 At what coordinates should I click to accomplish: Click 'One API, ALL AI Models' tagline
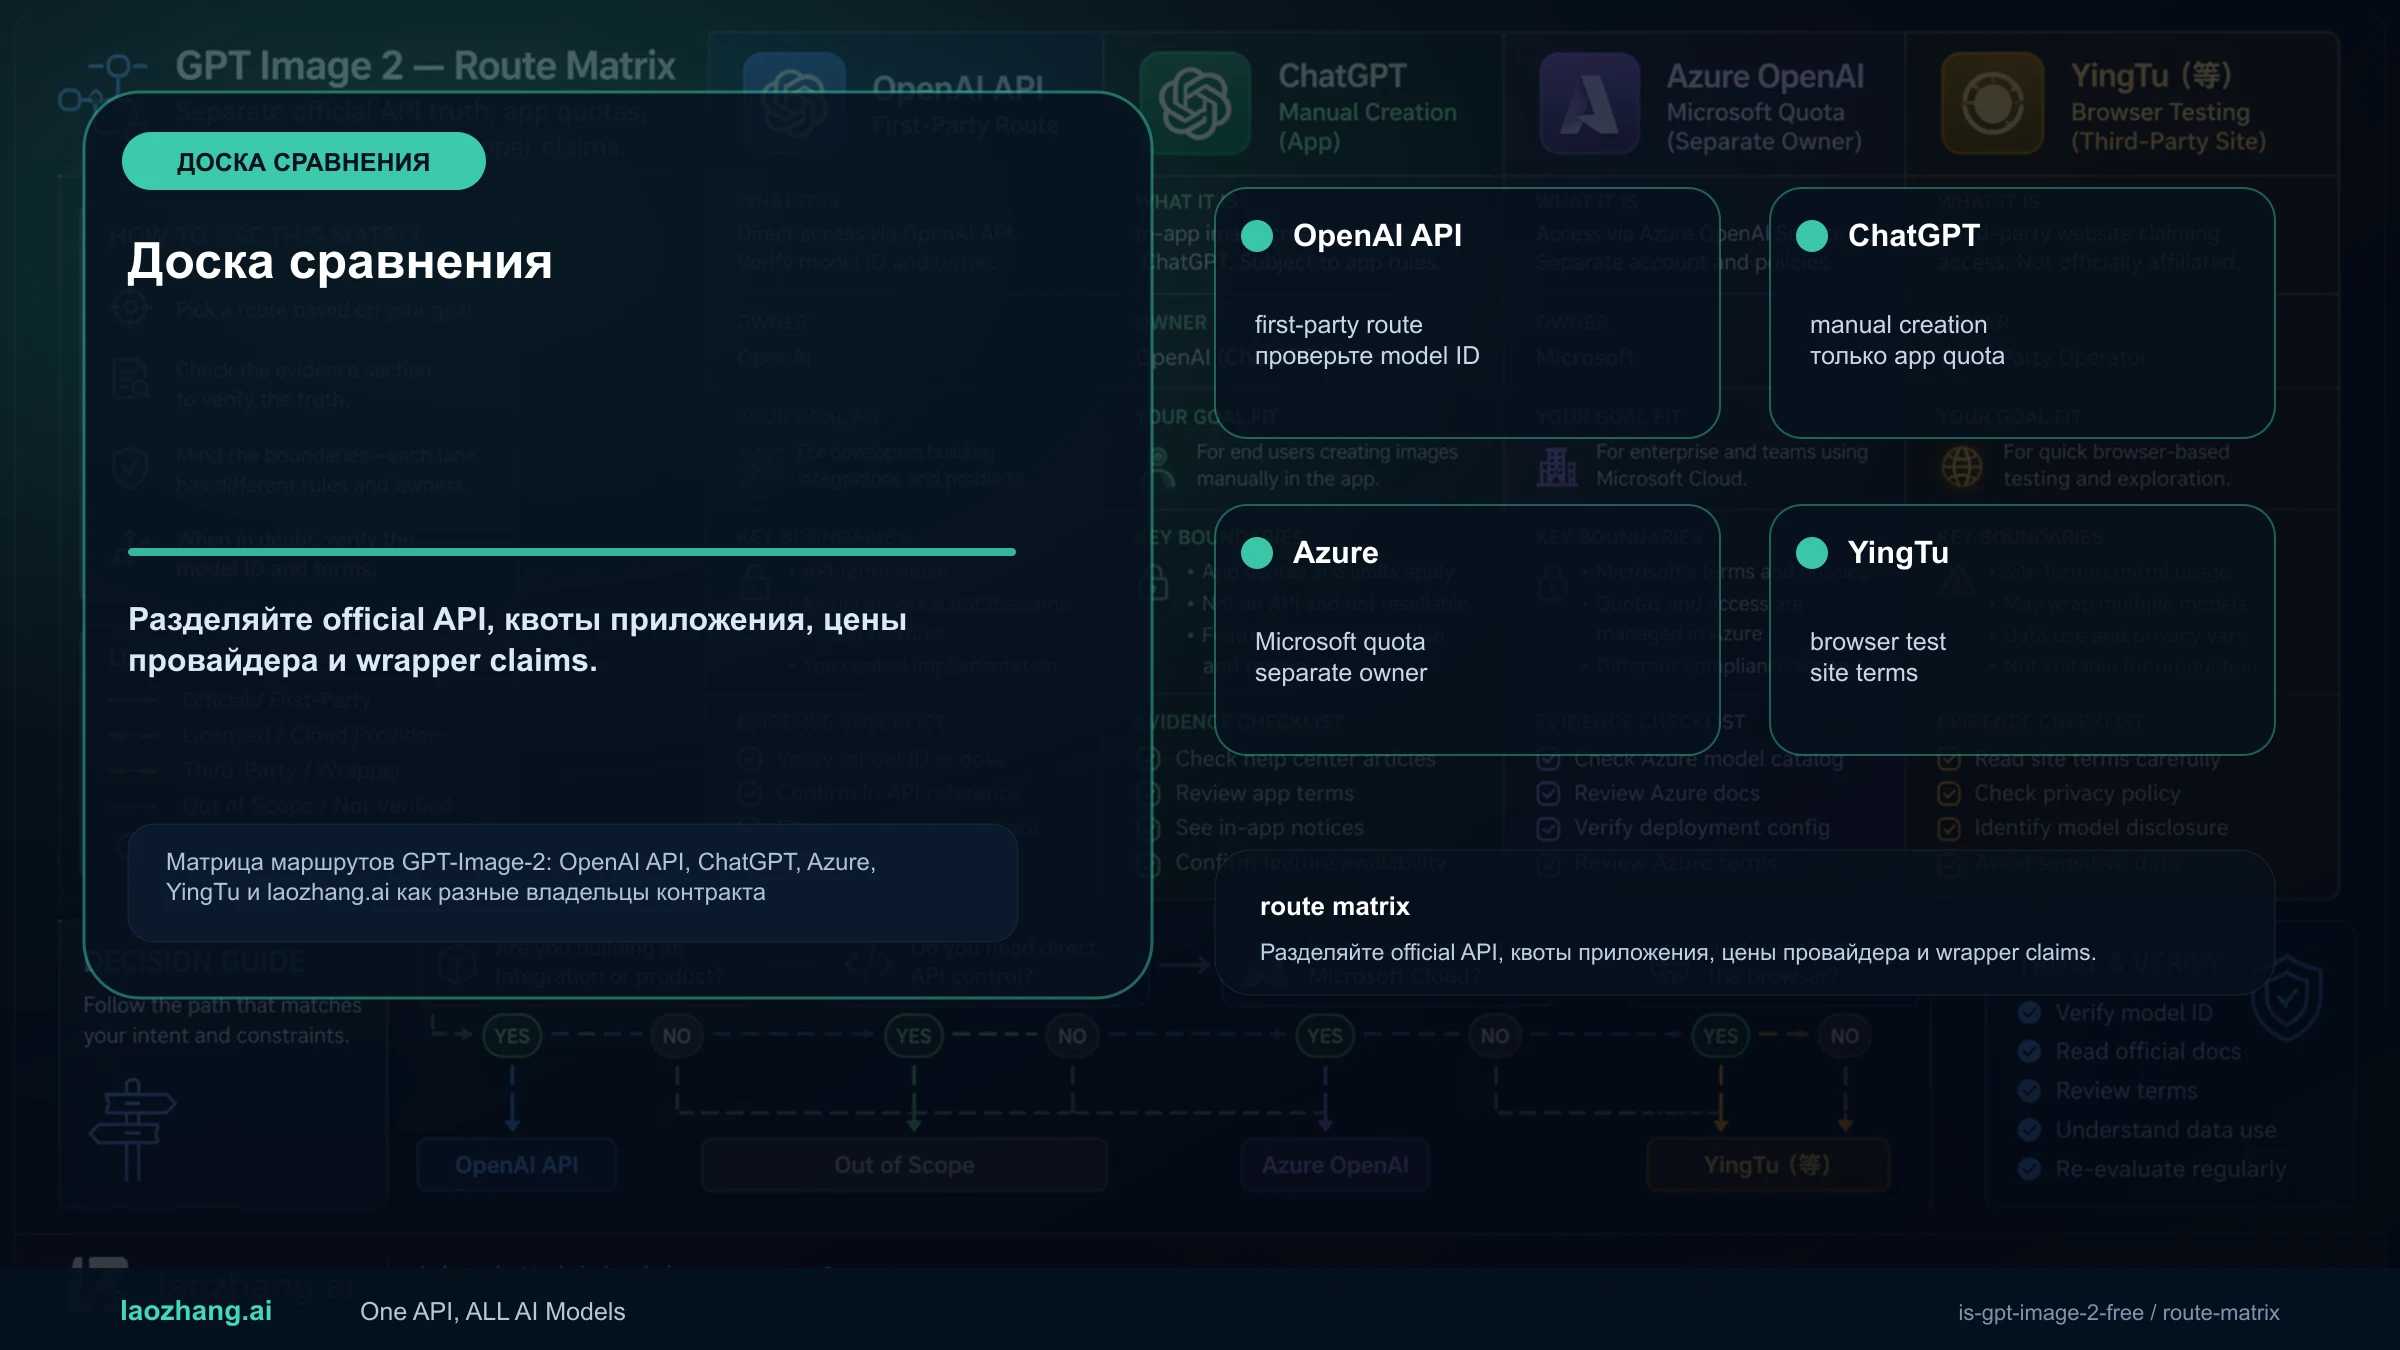tap(492, 1311)
